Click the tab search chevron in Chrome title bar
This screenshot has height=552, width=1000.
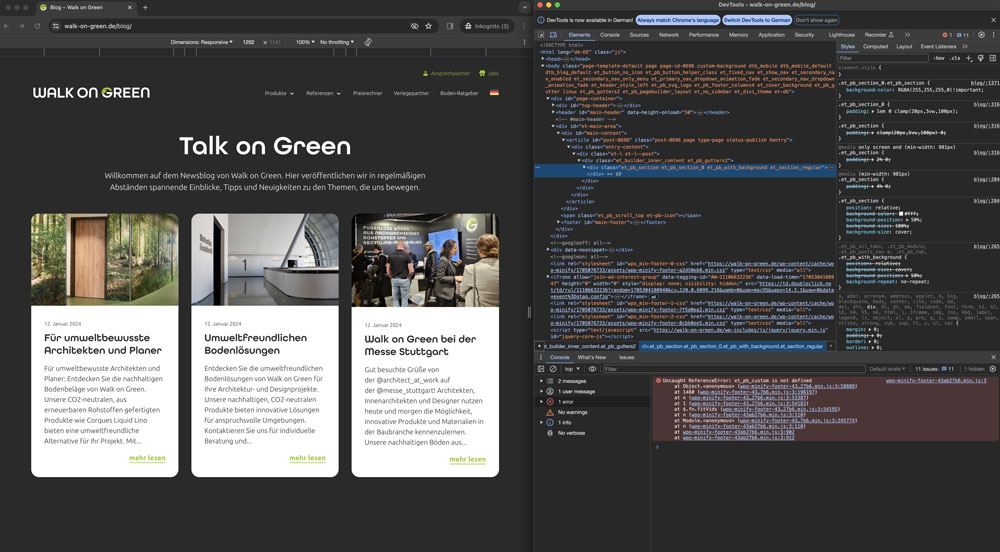point(524,8)
